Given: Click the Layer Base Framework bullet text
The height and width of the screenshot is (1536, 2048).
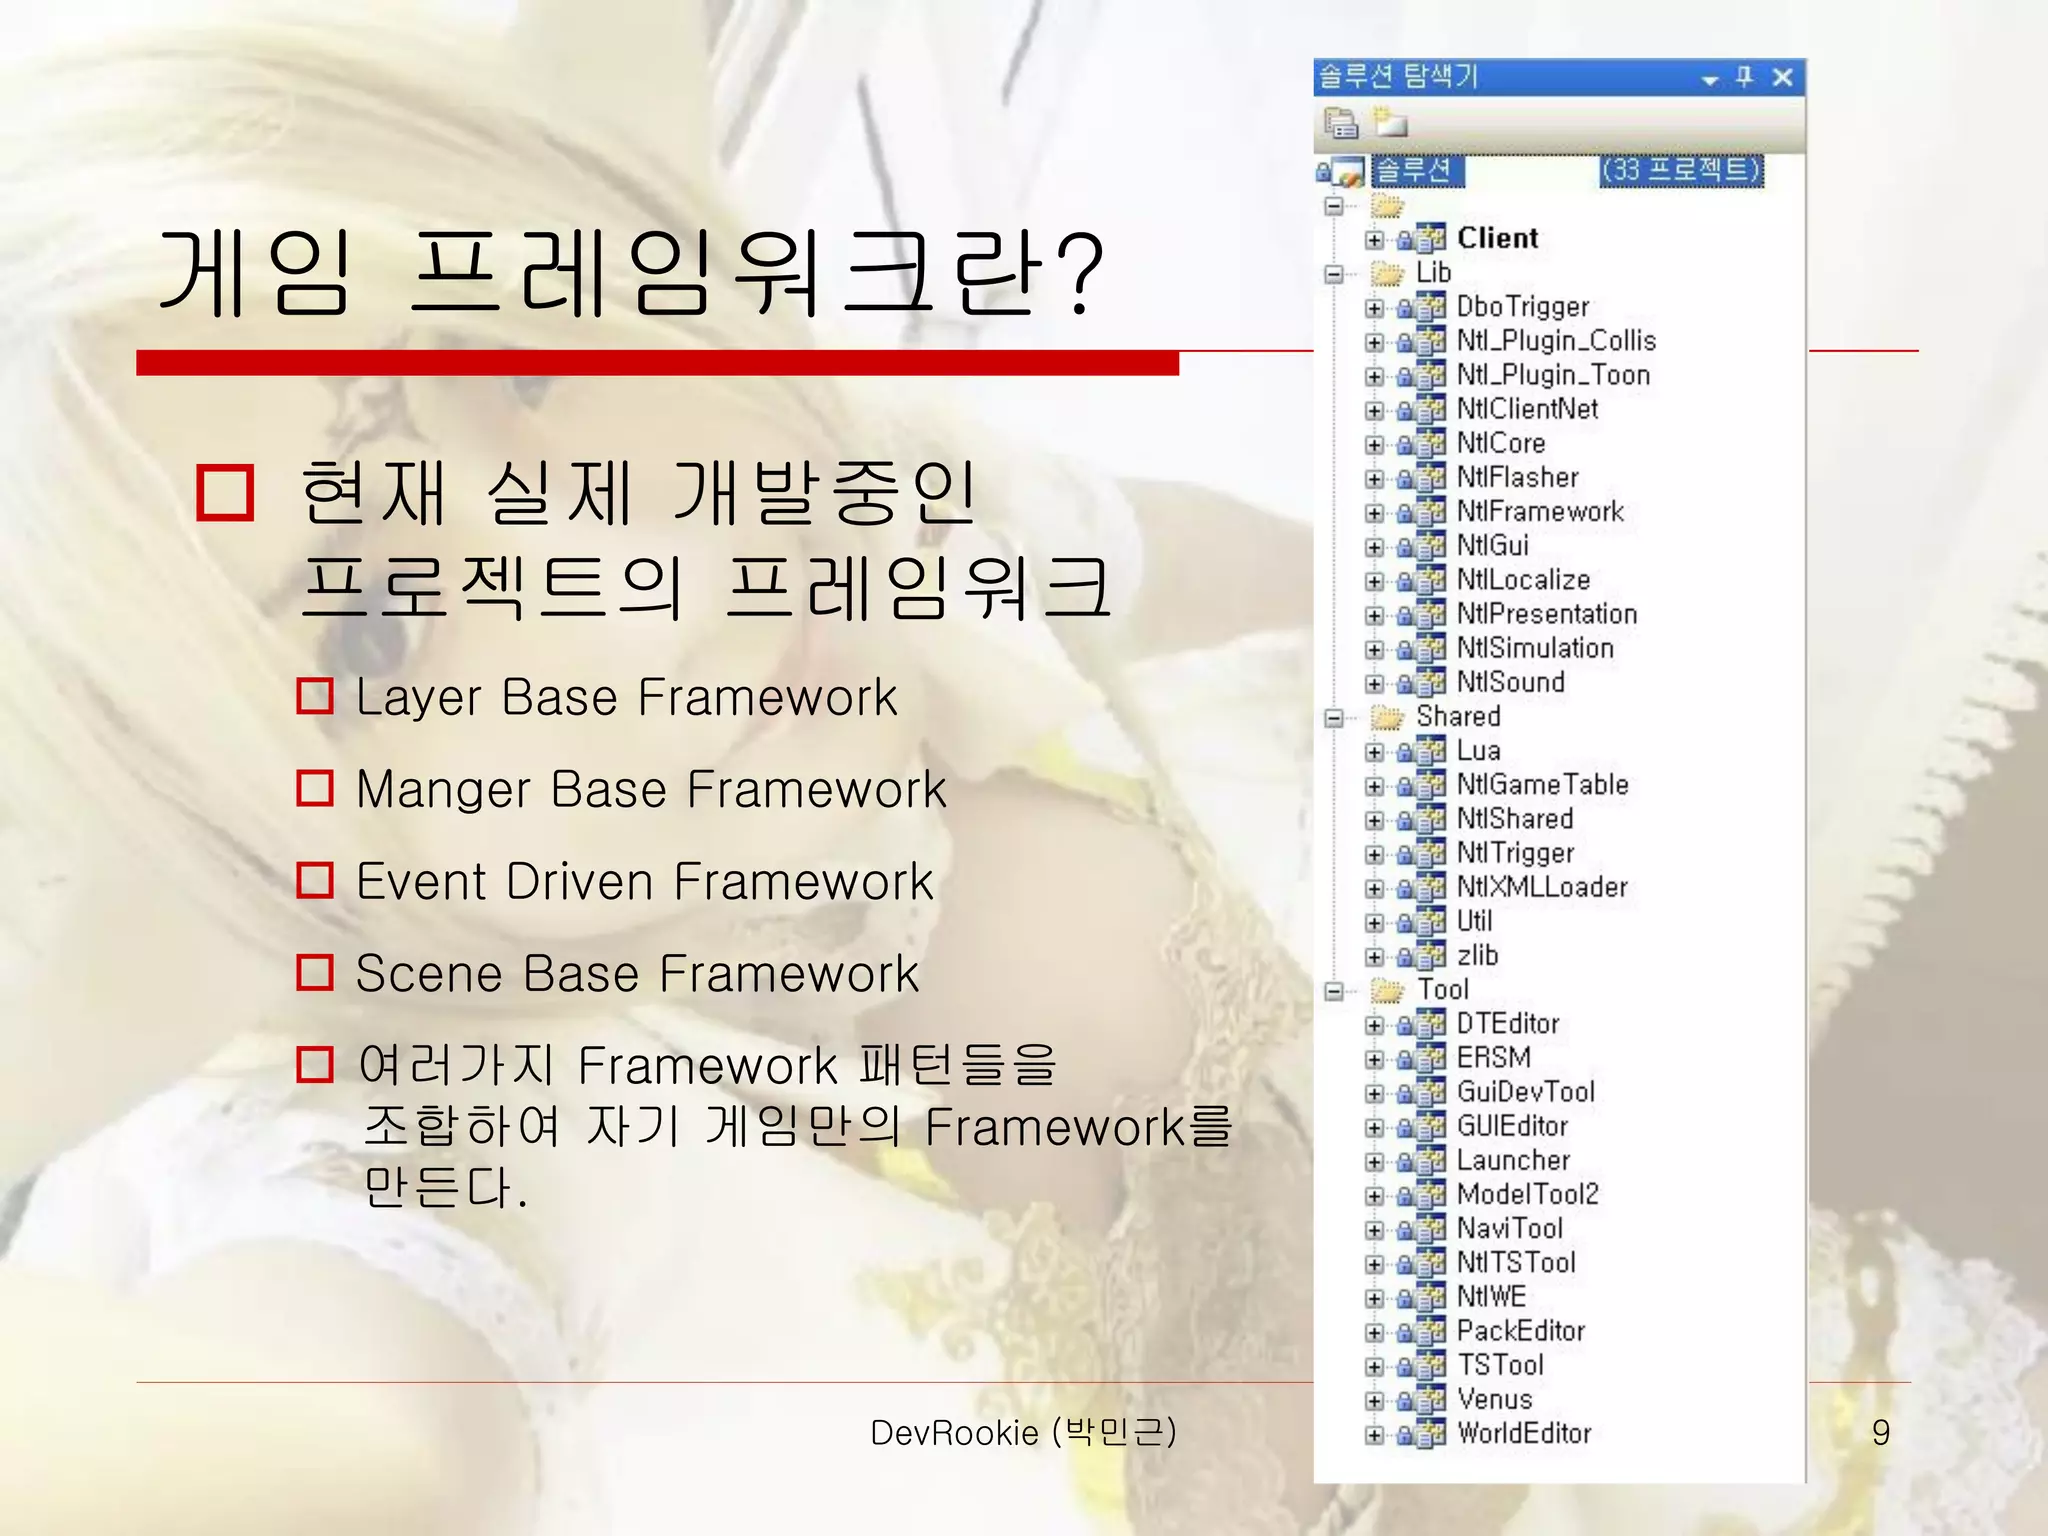Looking at the screenshot, I should pos(626,697).
